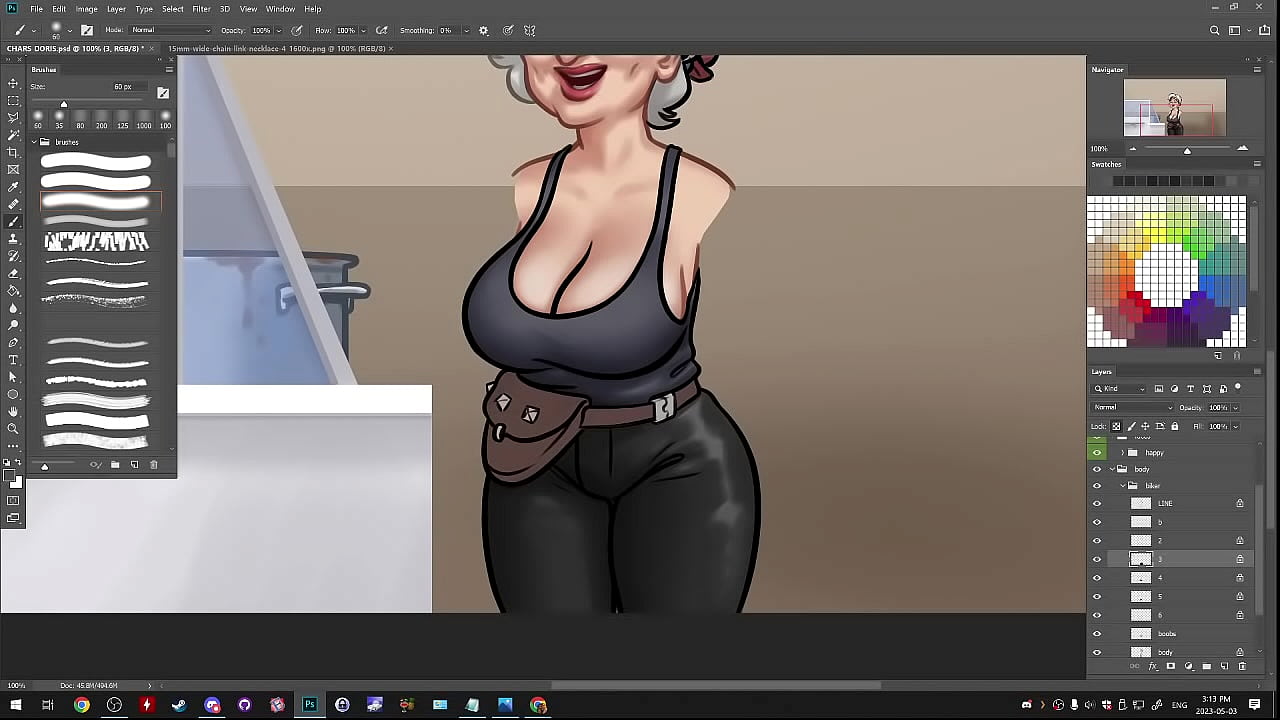Select the Move tool

[13, 83]
